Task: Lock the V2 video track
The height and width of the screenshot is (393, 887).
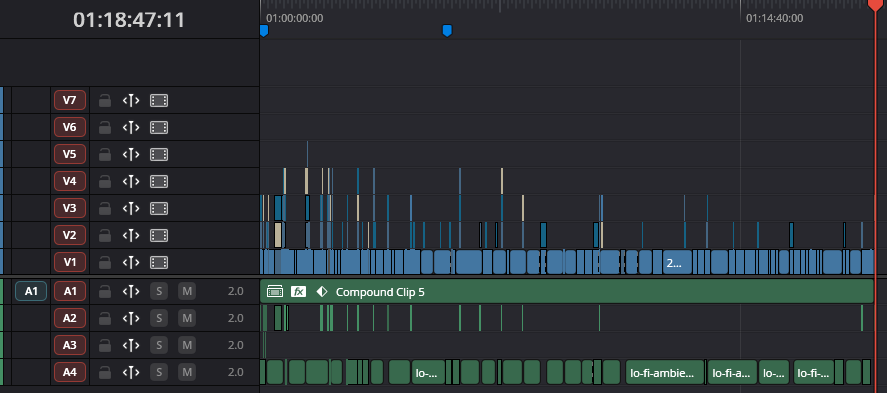Action: 105,235
